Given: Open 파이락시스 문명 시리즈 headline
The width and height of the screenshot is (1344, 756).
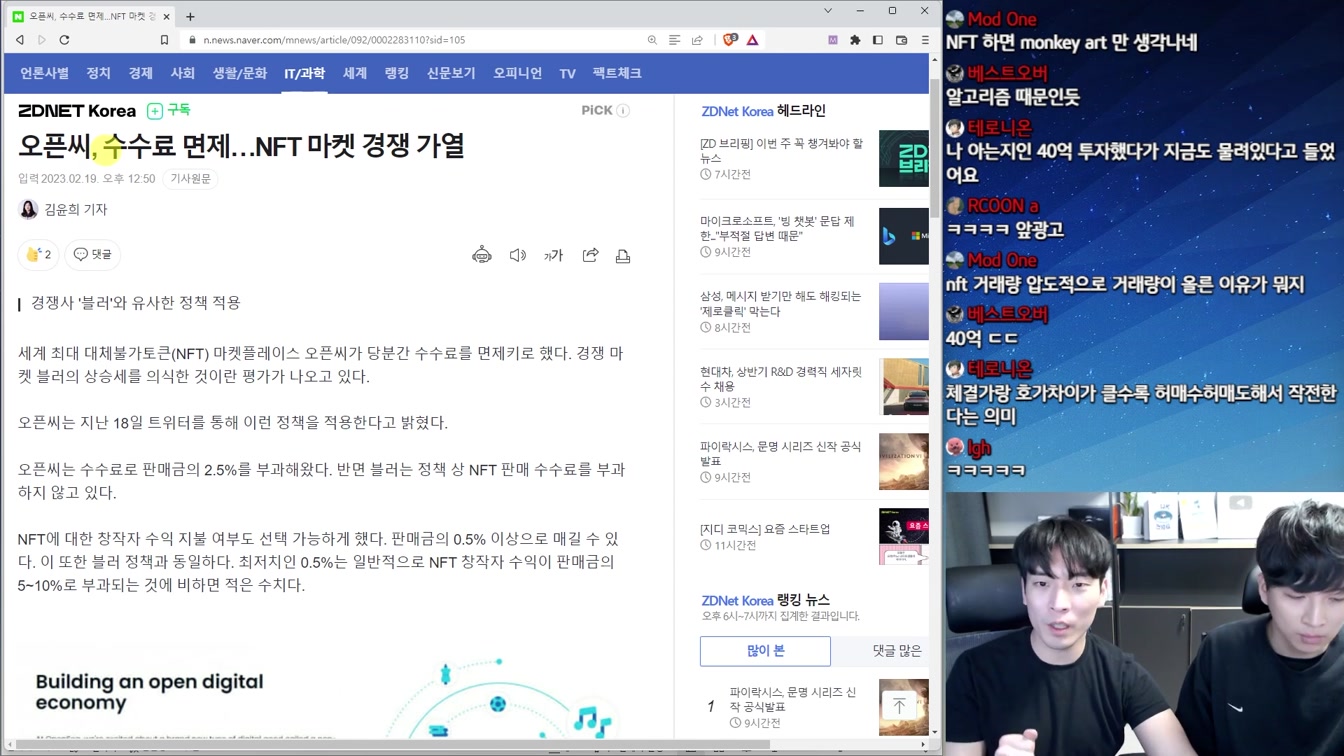Looking at the screenshot, I should coord(780,453).
